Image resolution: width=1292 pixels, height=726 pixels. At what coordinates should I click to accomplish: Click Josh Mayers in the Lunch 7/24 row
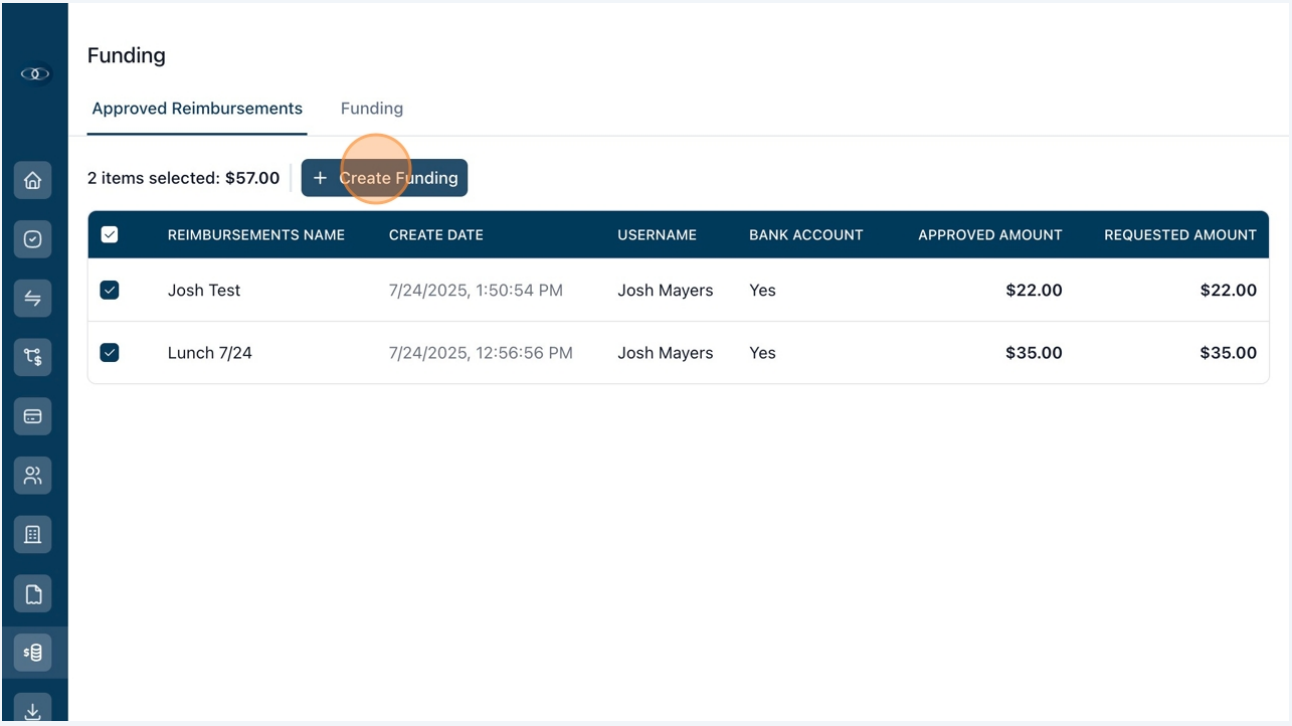tap(665, 352)
